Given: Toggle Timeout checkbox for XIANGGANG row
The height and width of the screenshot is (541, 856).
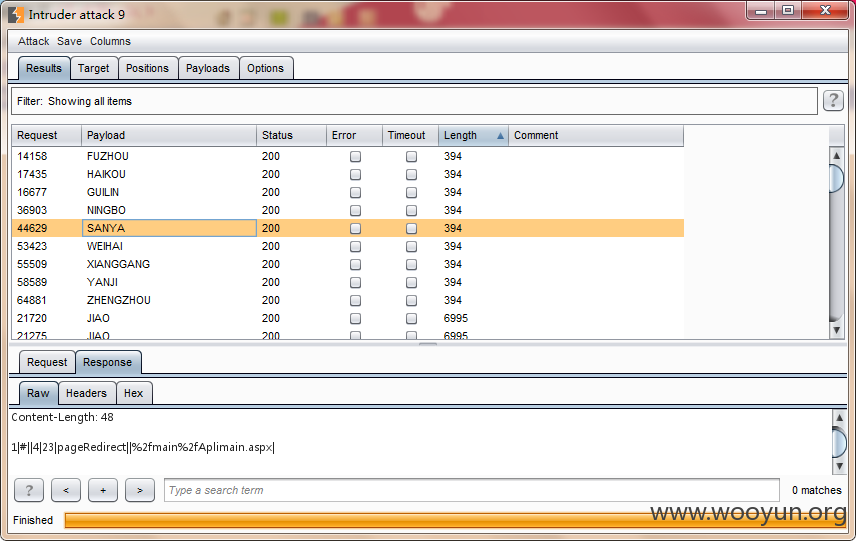Looking at the screenshot, I should point(412,264).
